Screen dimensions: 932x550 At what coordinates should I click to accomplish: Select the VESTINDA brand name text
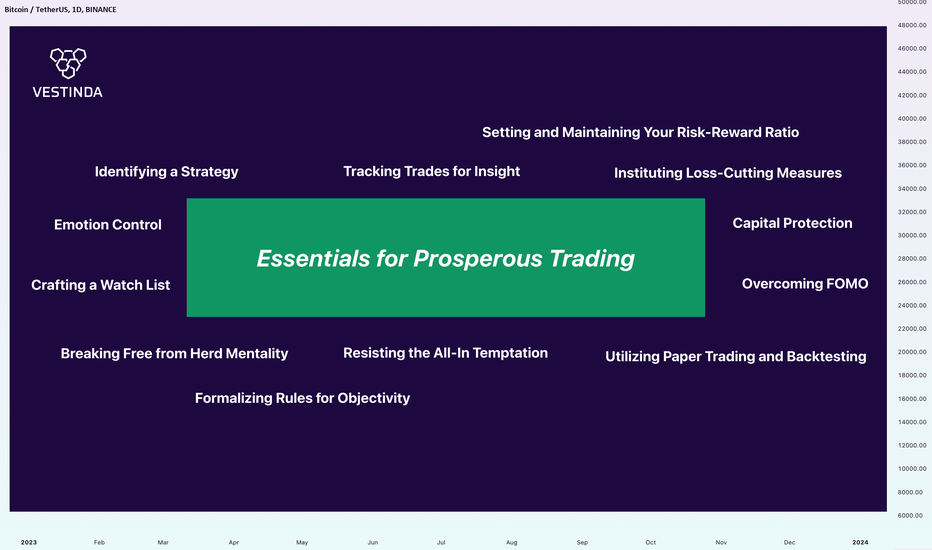click(67, 92)
